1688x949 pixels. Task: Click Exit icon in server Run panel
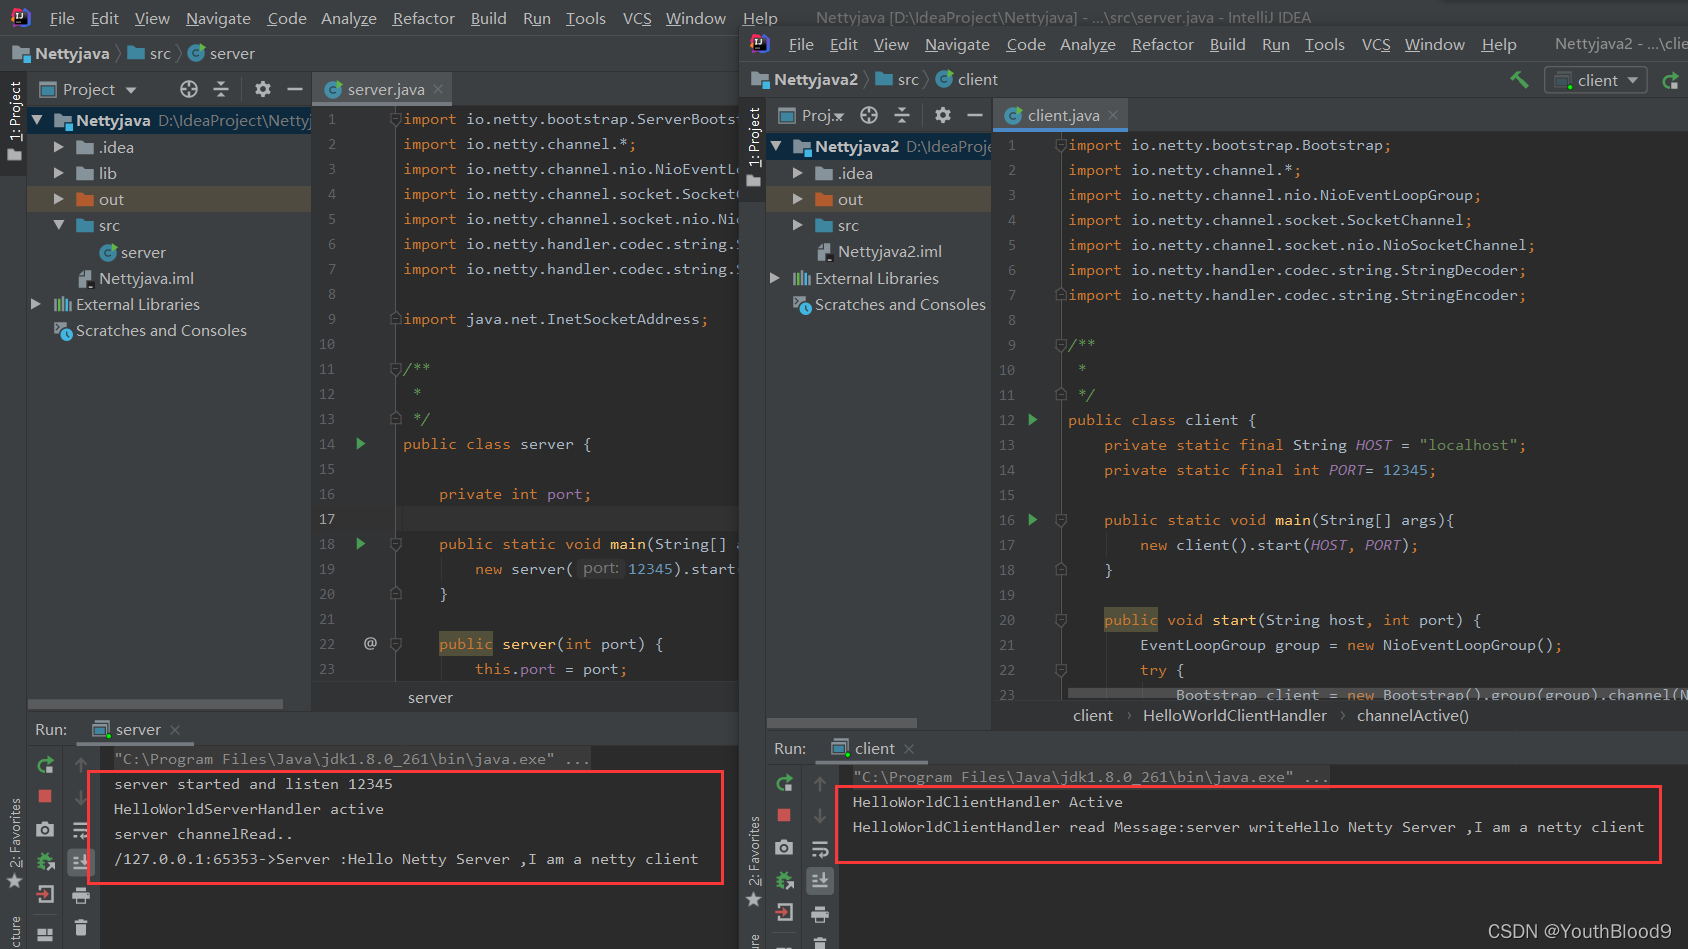click(x=45, y=895)
